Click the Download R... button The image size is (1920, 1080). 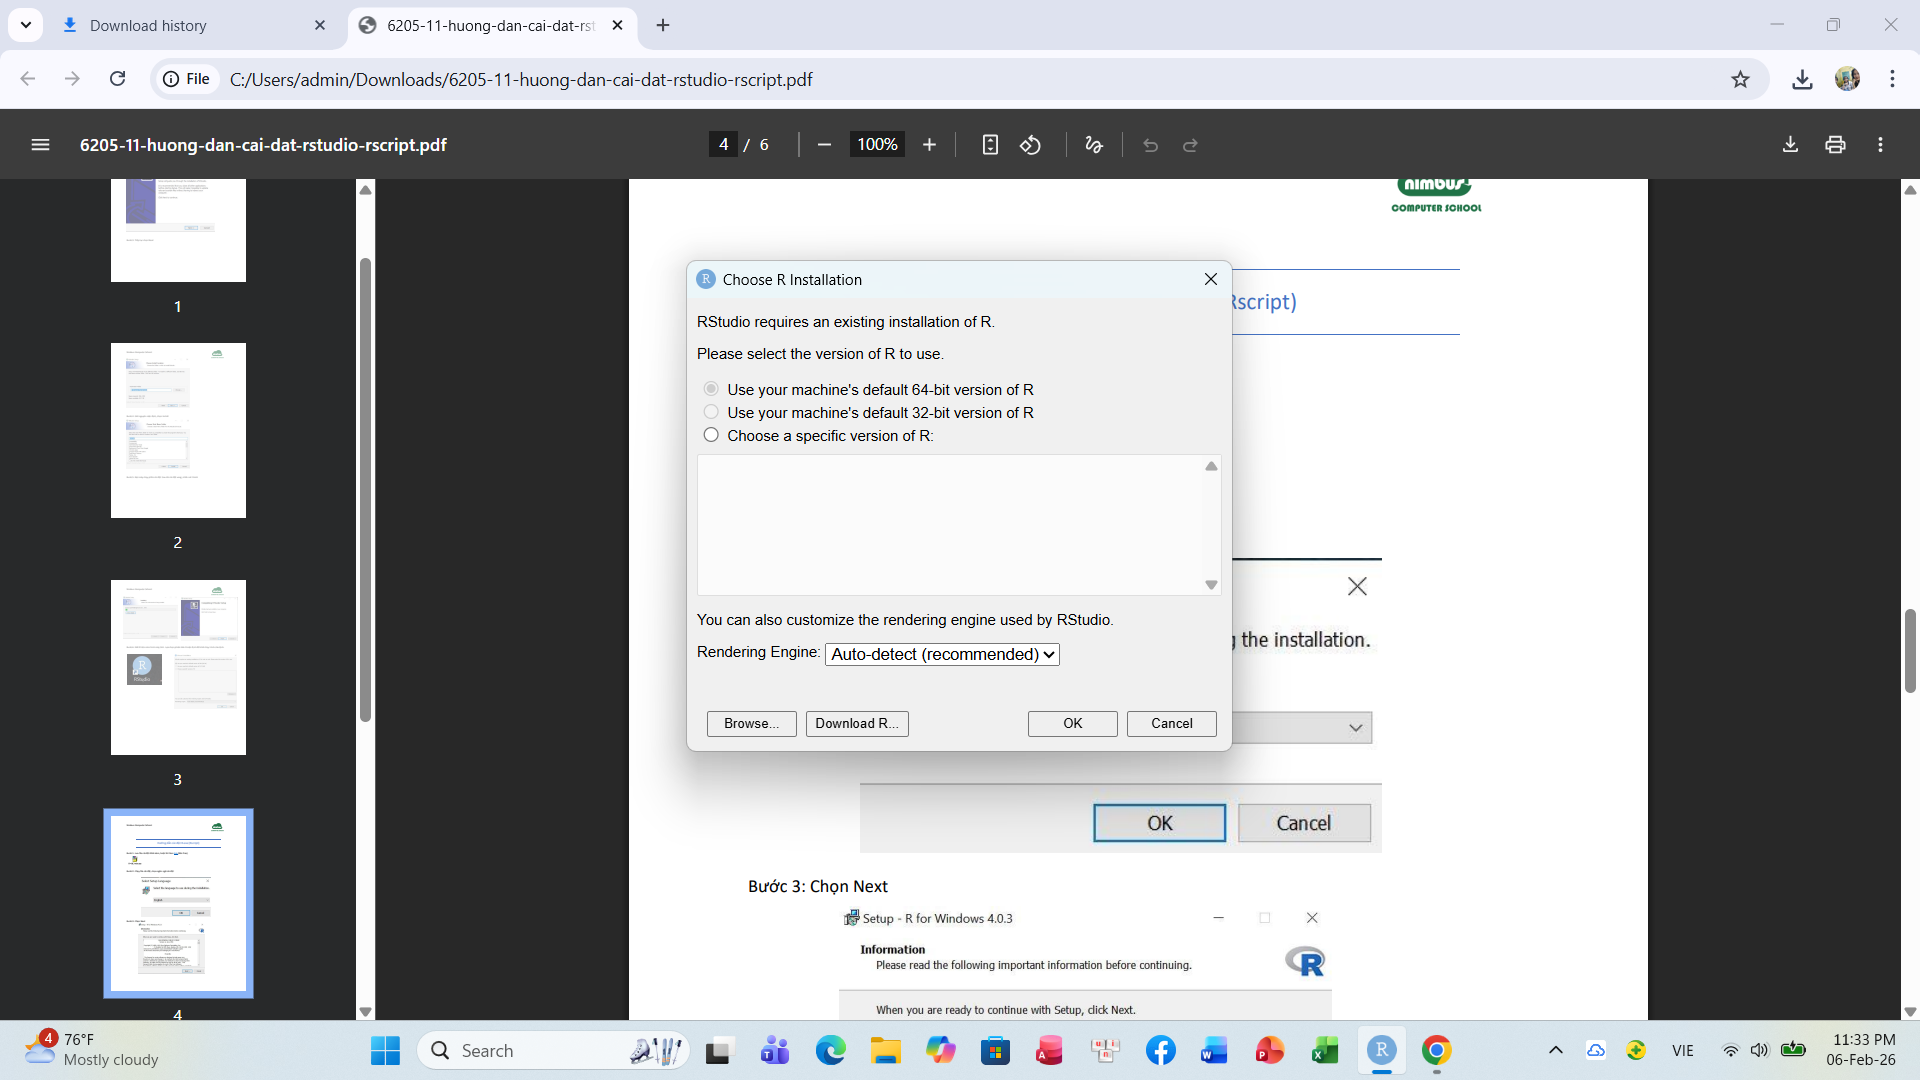point(857,723)
